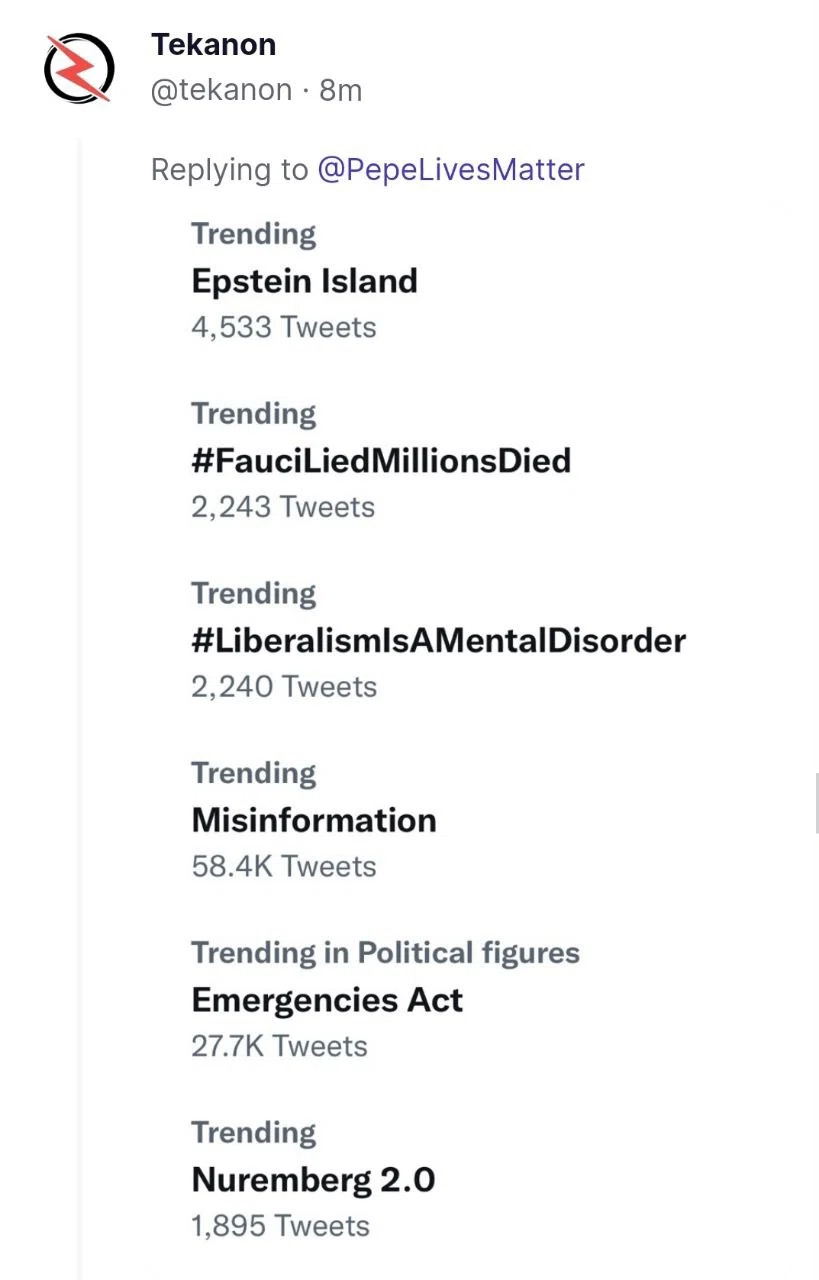Click the Trending in Political figures label
The image size is (819, 1280).
click(x=385, y=953)
